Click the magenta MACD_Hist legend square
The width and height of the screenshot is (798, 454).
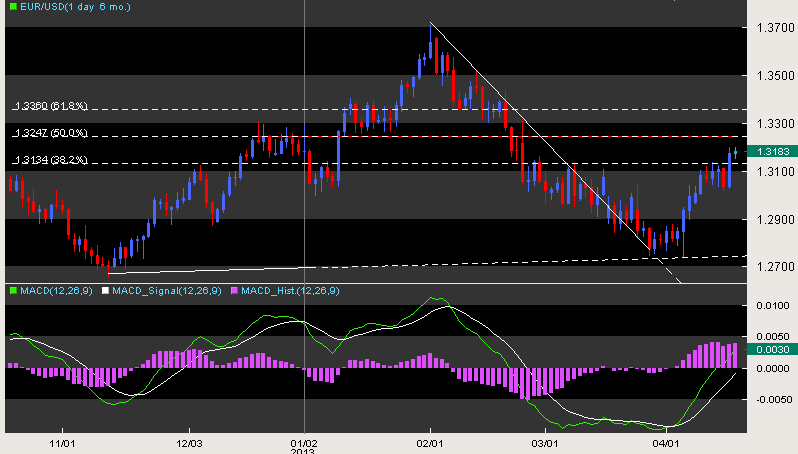coord(234,291)
